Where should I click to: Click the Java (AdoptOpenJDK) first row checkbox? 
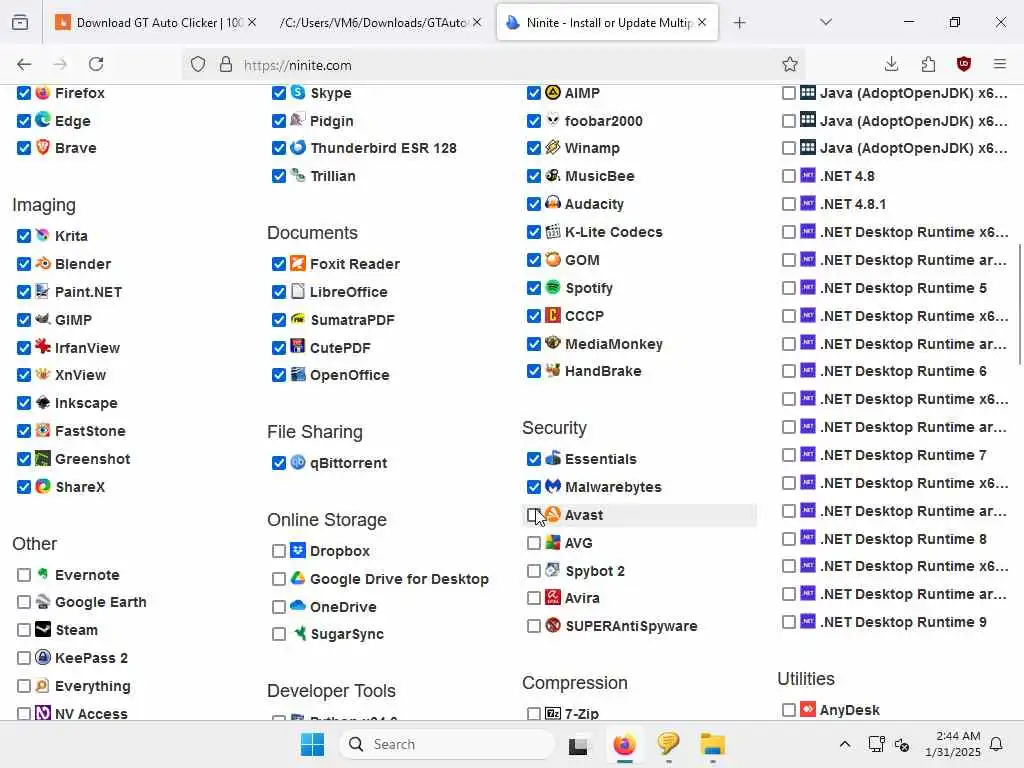click(x=789, y=93)
